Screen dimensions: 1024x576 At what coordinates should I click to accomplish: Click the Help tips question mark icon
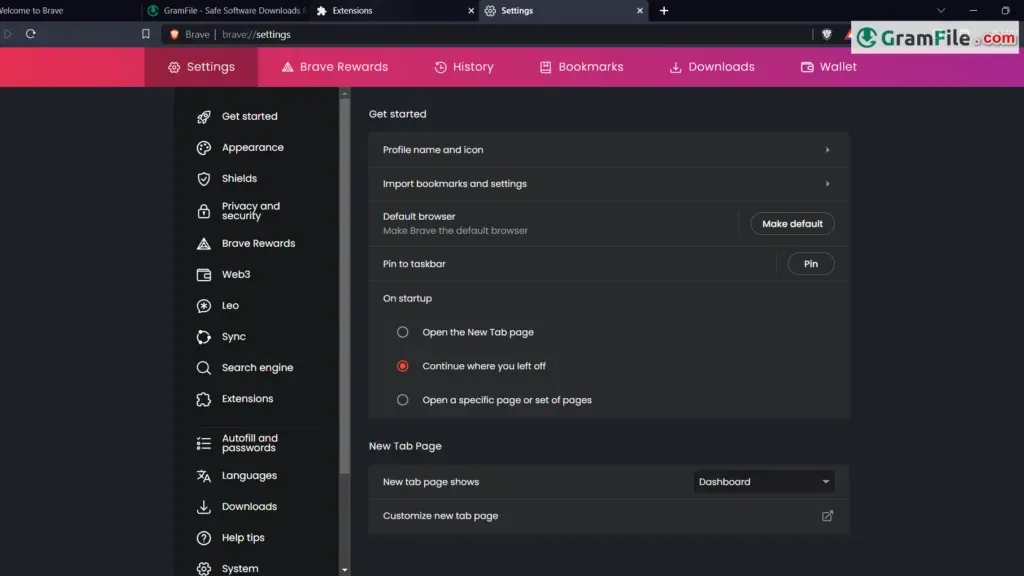(204, 537)
